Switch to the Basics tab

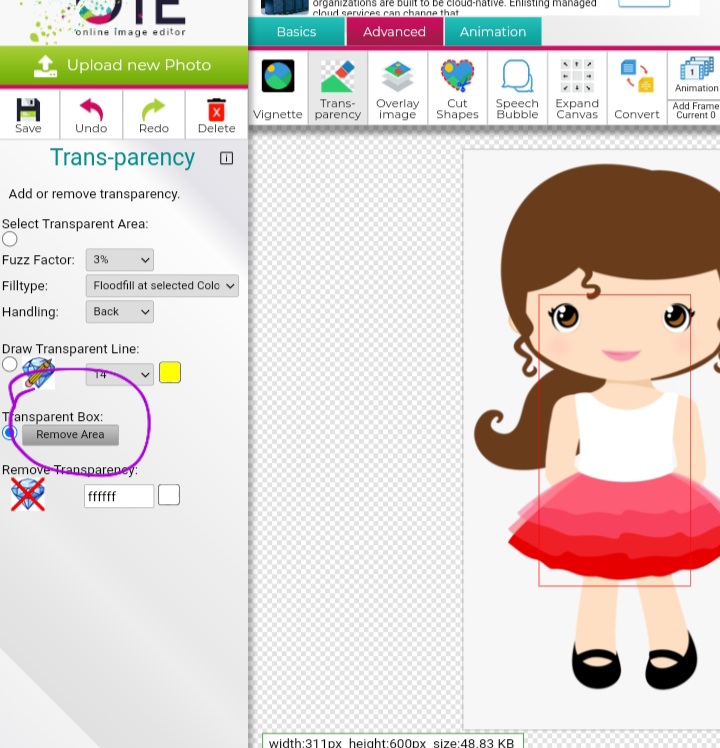coord(296,32)
